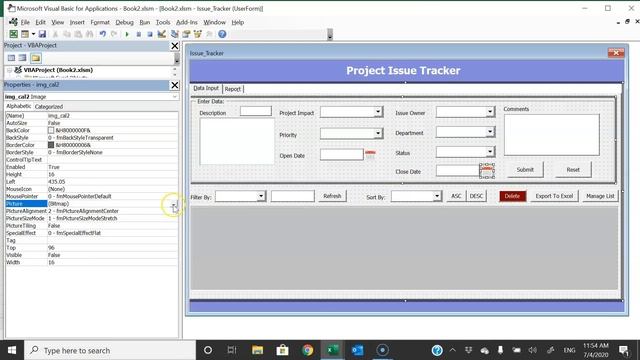Click the Open Date text box

[342, 154]
